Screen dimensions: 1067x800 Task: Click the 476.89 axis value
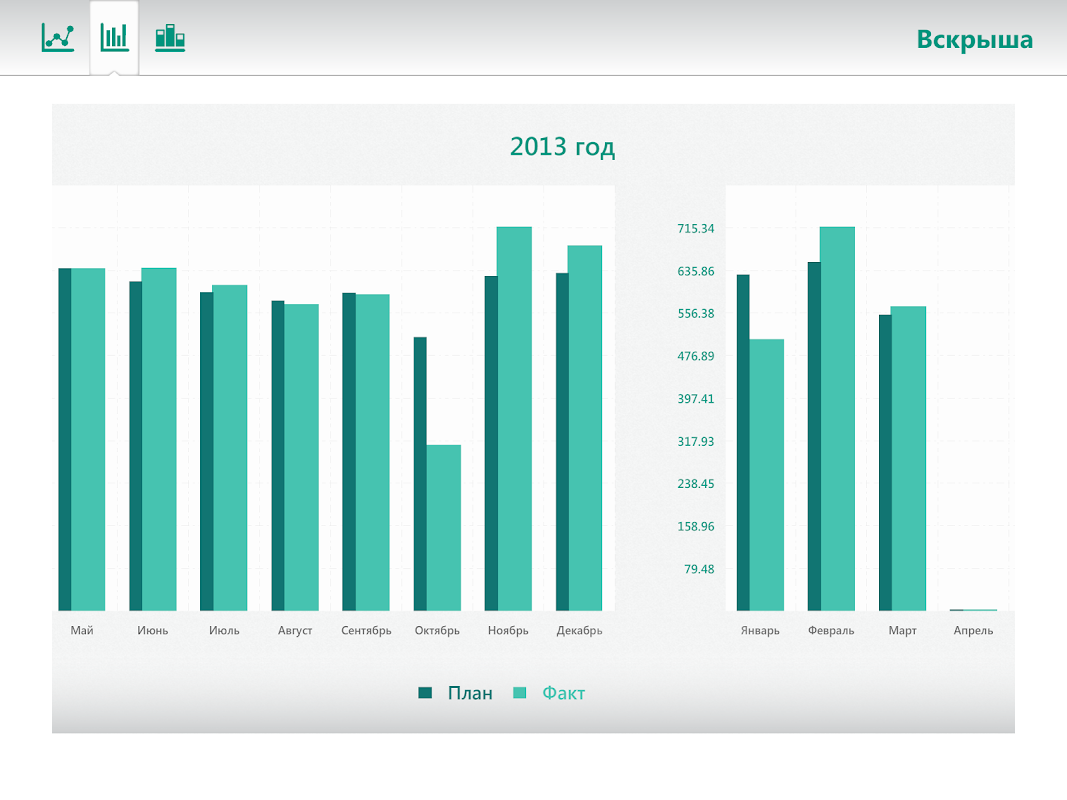[x=695, y=356]
